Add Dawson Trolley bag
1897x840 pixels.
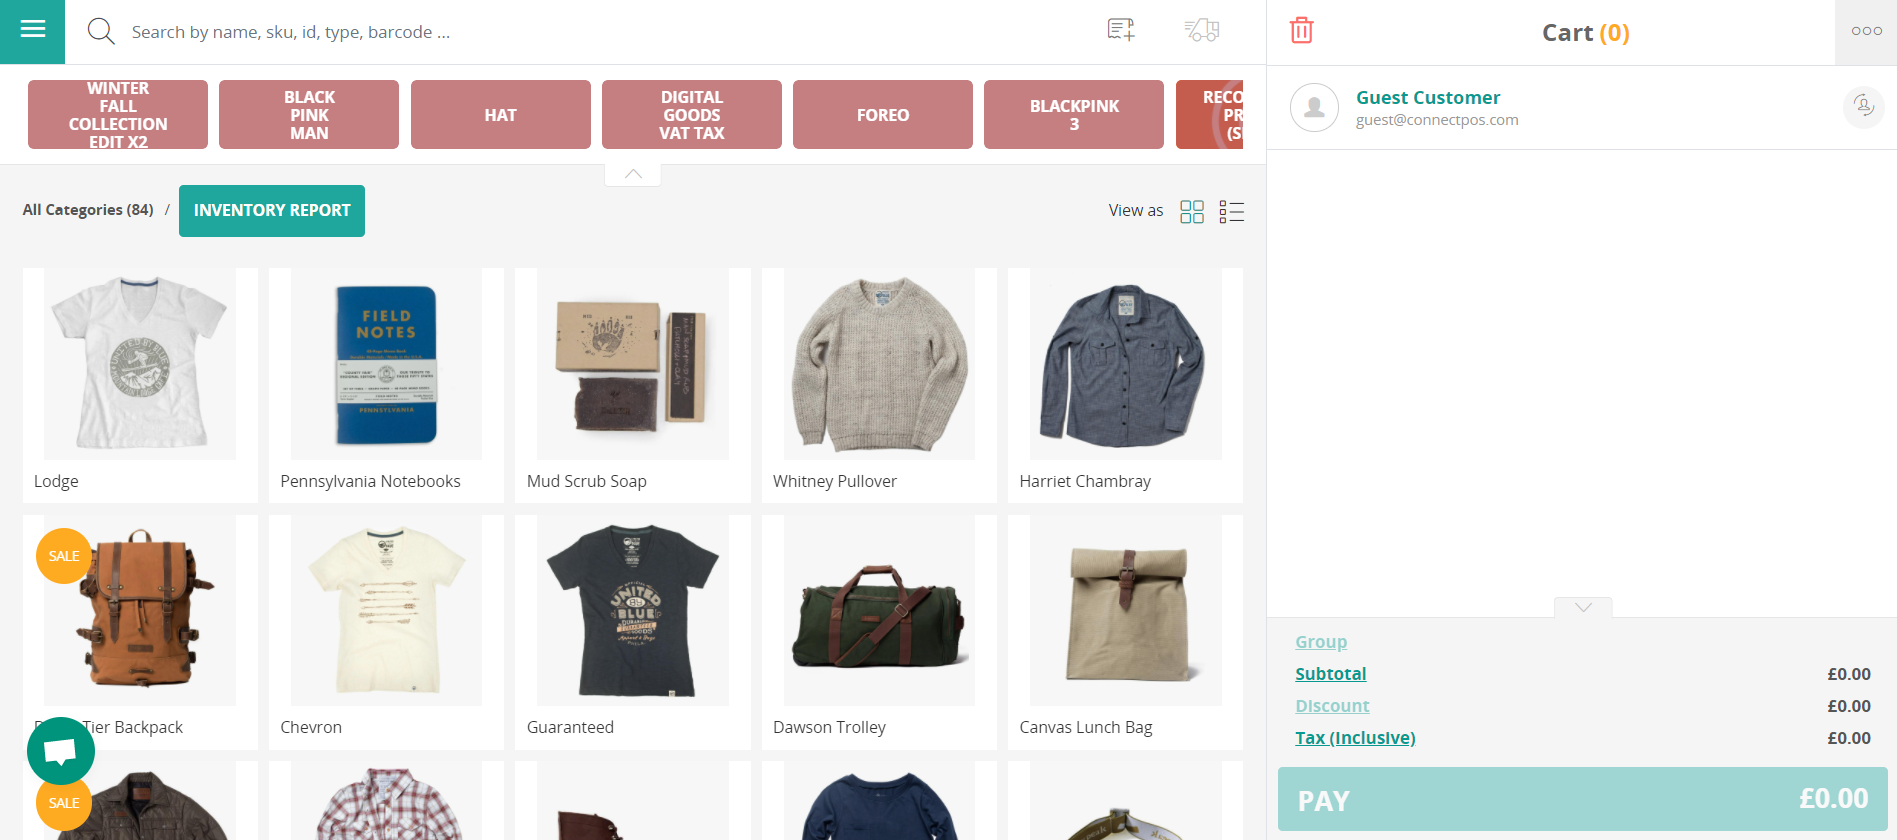(879, 632)
